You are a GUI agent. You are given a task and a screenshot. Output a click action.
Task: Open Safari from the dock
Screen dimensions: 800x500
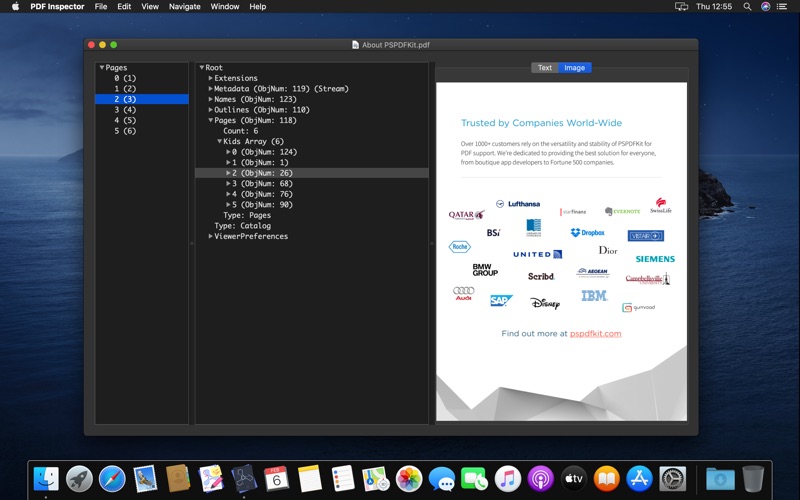112,479
